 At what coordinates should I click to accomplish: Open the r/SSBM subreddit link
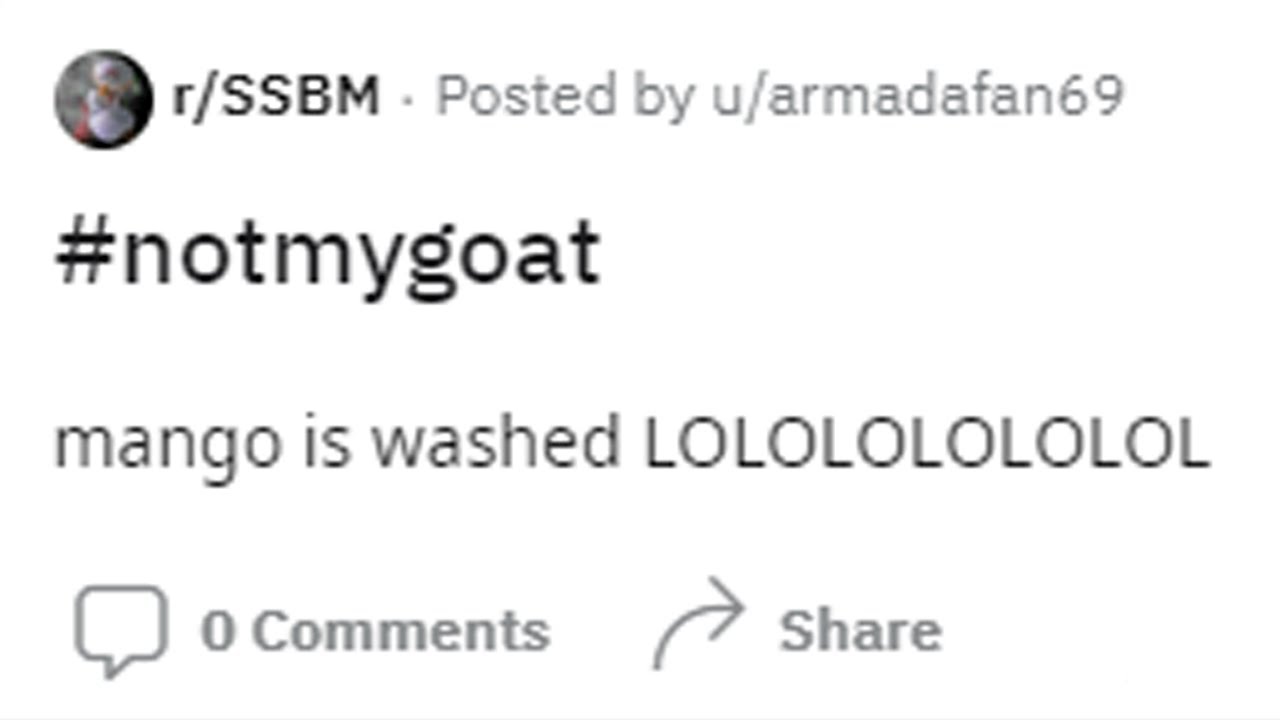pos(275,97)
